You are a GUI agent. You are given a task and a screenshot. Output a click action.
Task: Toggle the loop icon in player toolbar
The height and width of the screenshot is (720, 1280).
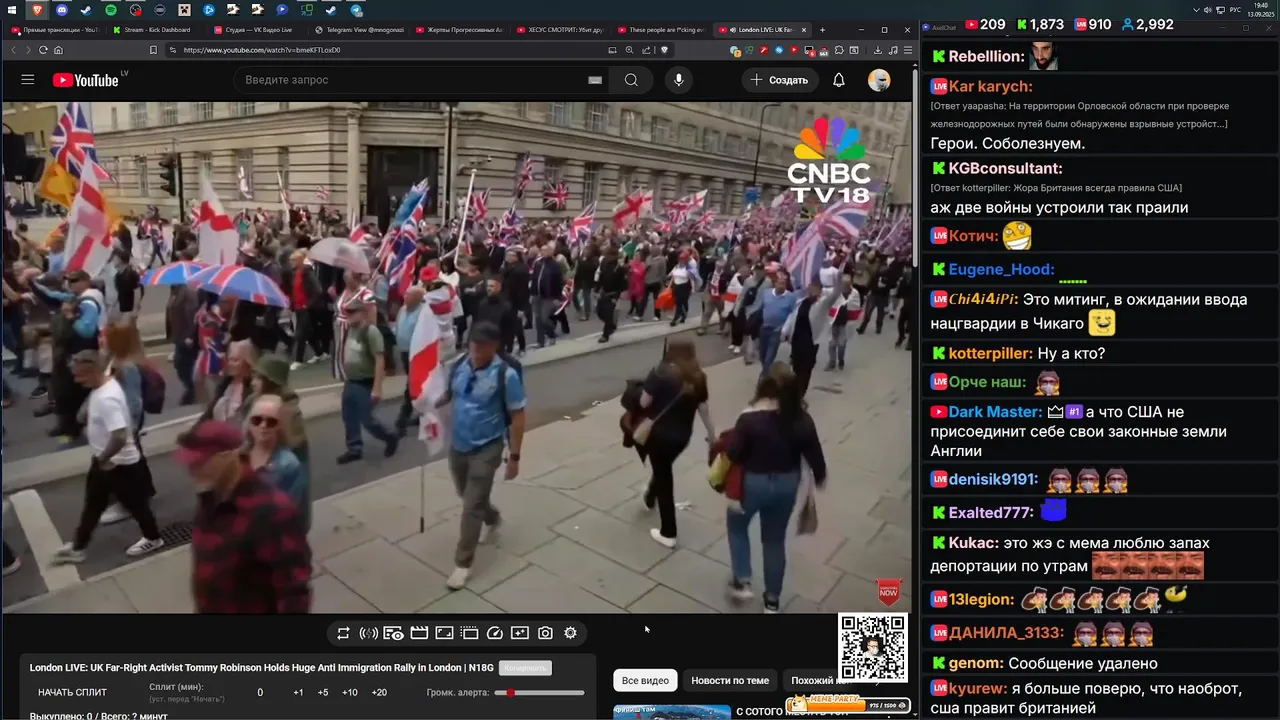tap(343, 633)
